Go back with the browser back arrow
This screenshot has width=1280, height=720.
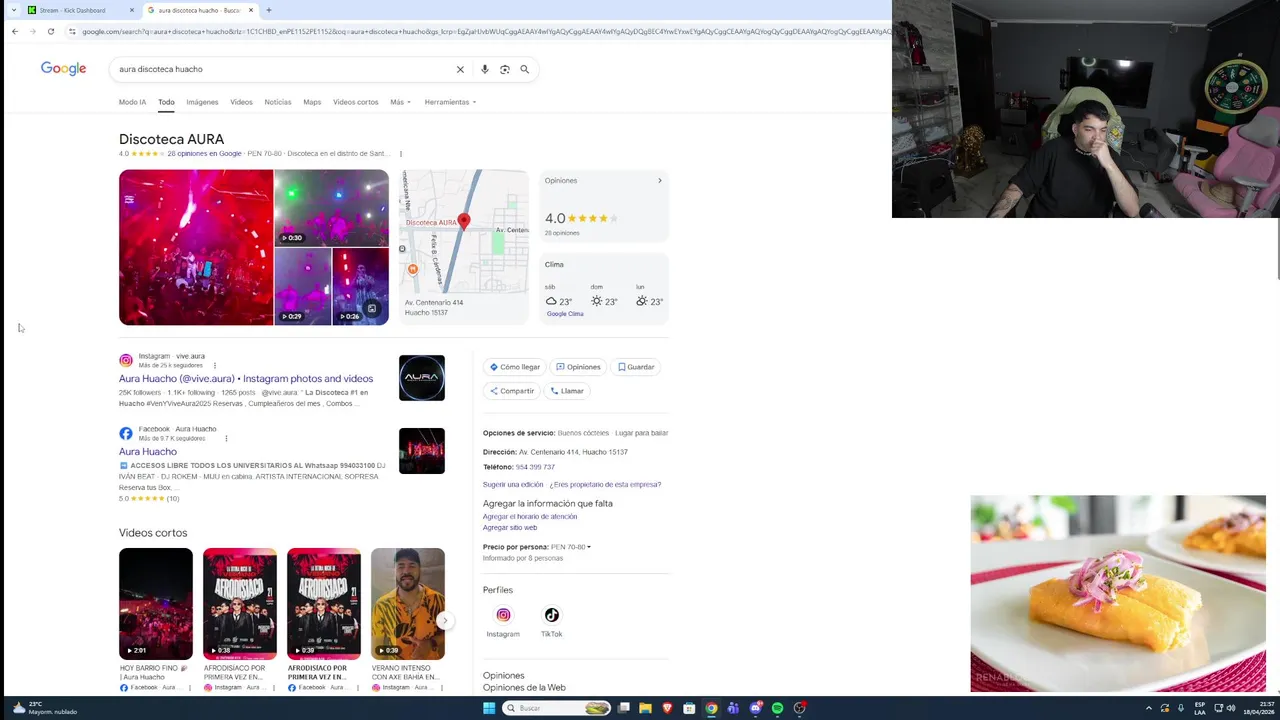(x=15, y=31)
